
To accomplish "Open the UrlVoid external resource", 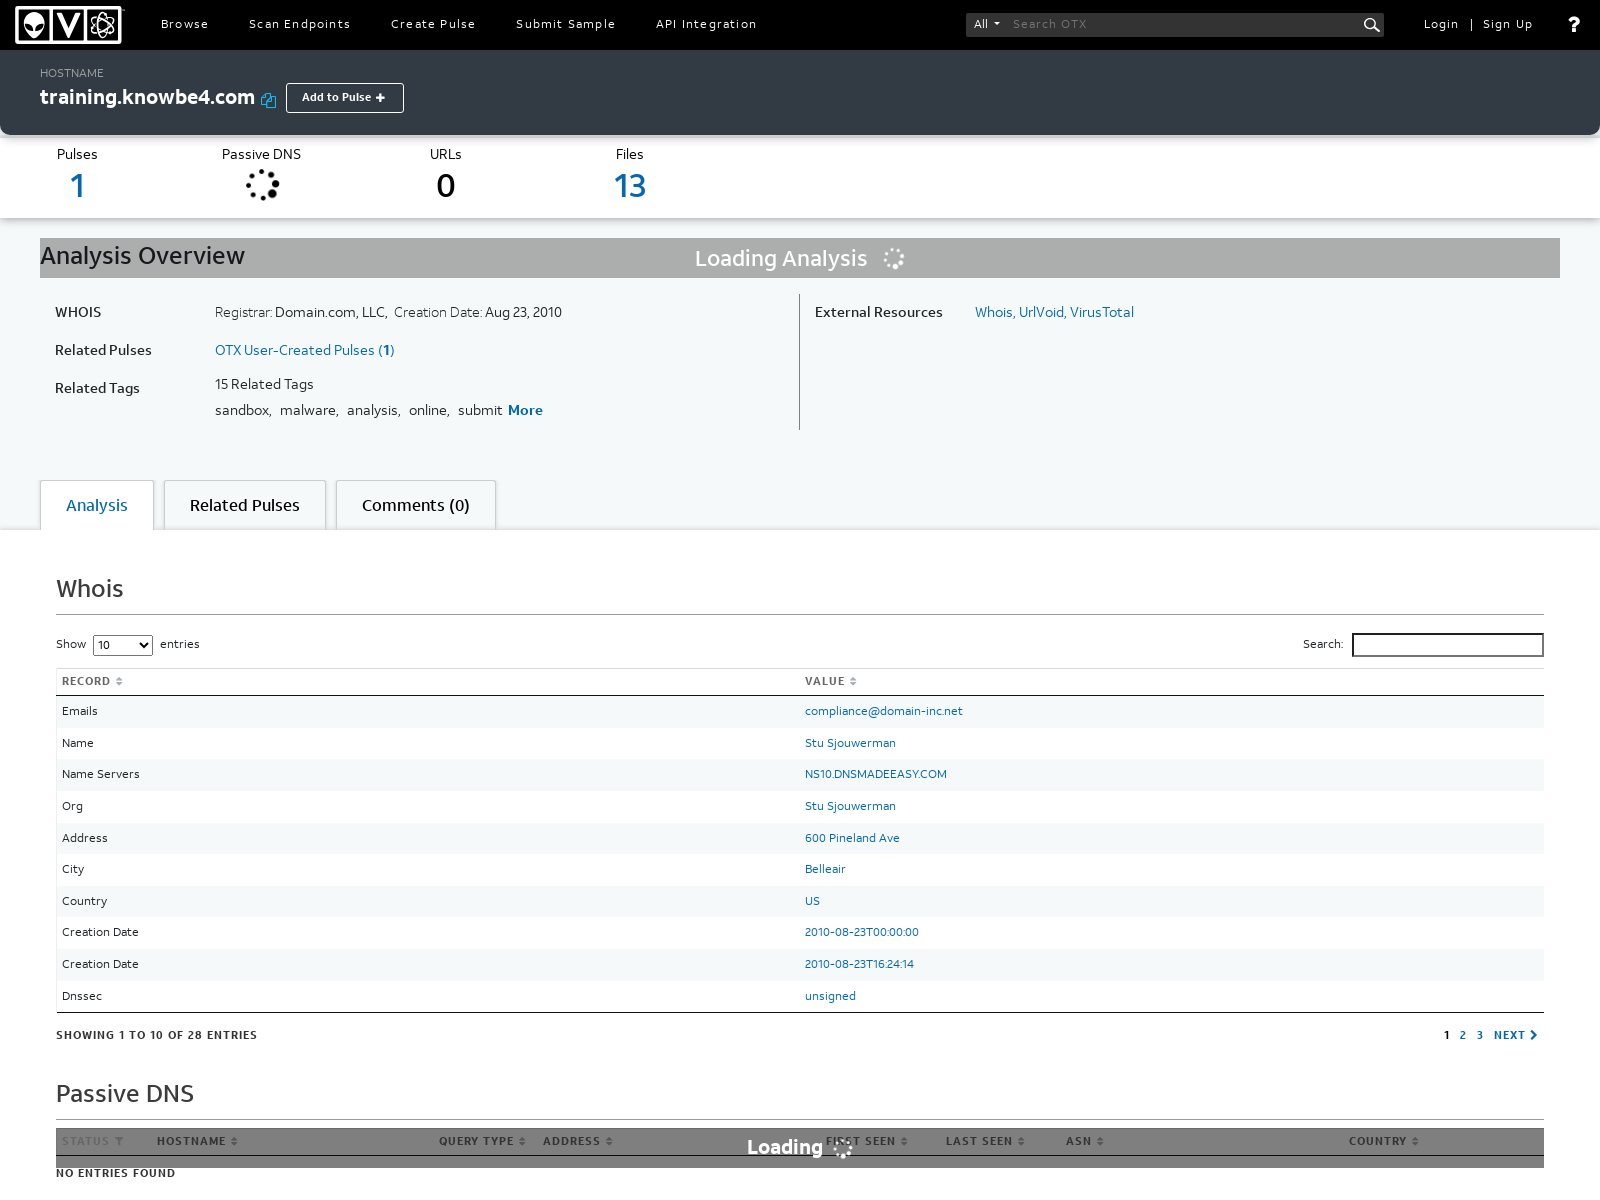I will [x=1041, y=313].
